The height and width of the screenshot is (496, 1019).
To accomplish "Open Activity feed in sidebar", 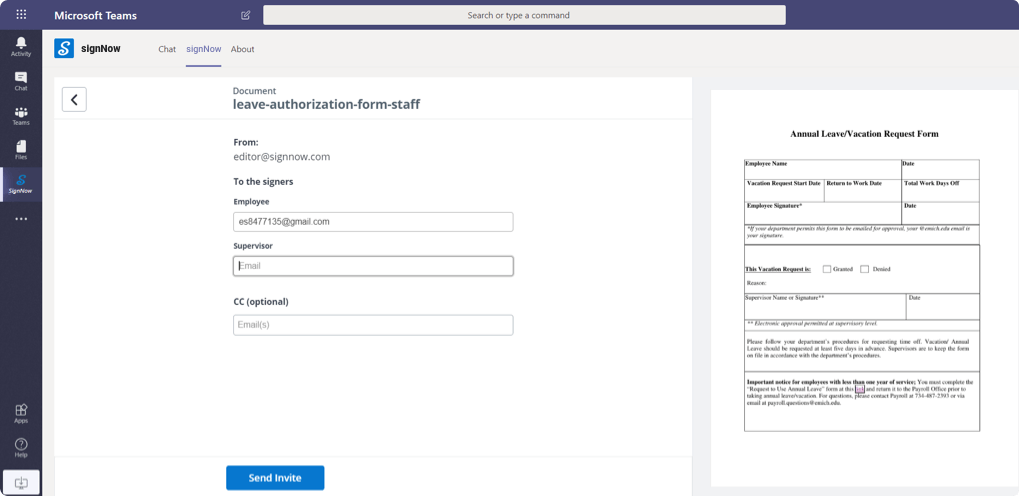I will pos(21,47).
